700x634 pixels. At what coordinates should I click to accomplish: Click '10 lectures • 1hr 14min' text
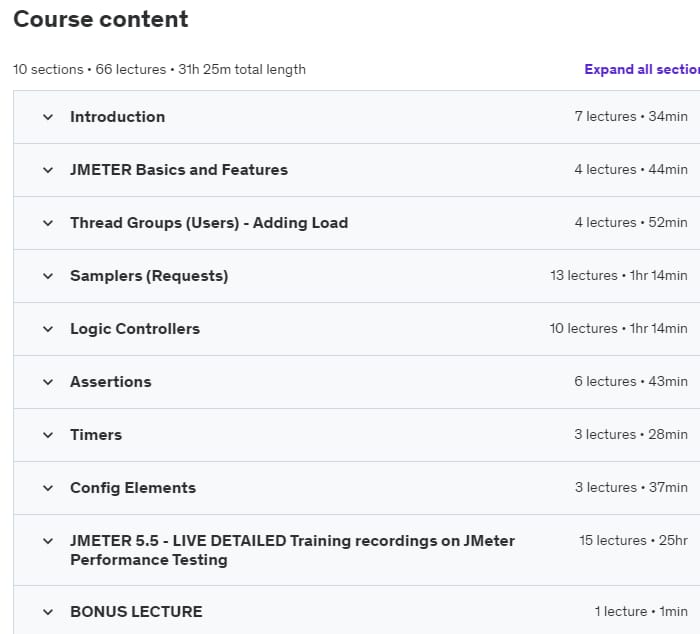coord(619,329)
